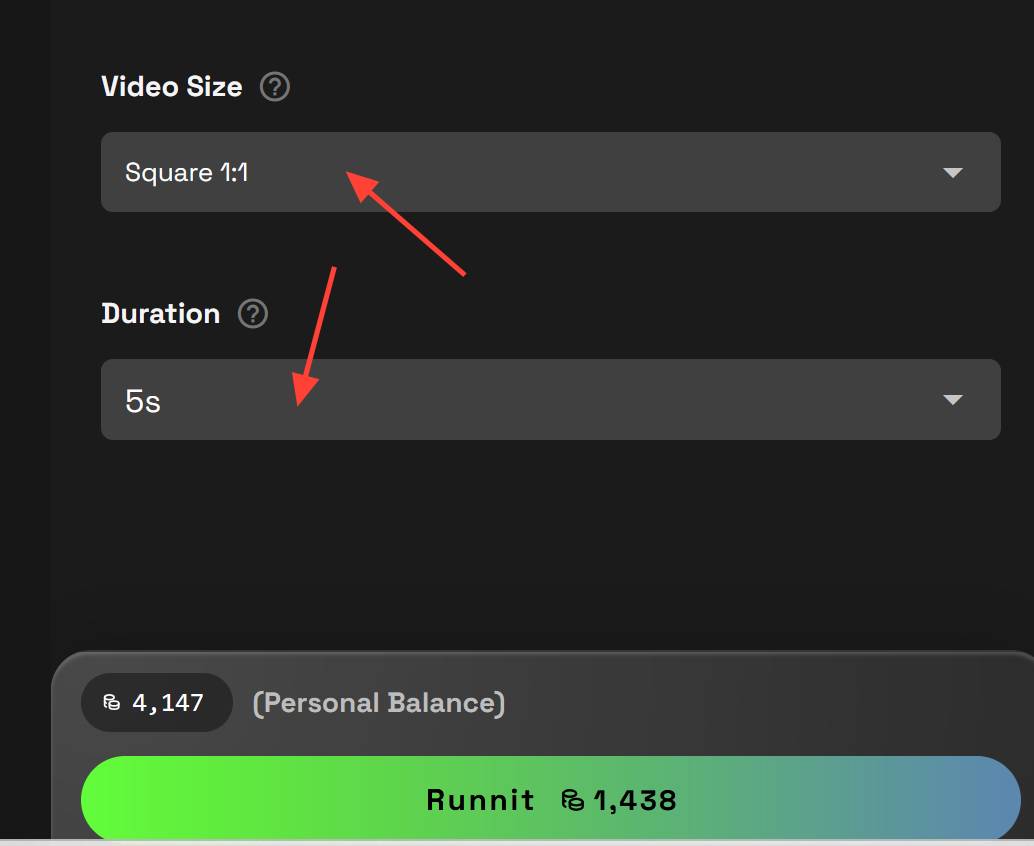Image resolution: width=1034 pixels, height=846 pixels.
Task: Select the Square 1:1 text in the dropdown
Action: pos(186,172)
